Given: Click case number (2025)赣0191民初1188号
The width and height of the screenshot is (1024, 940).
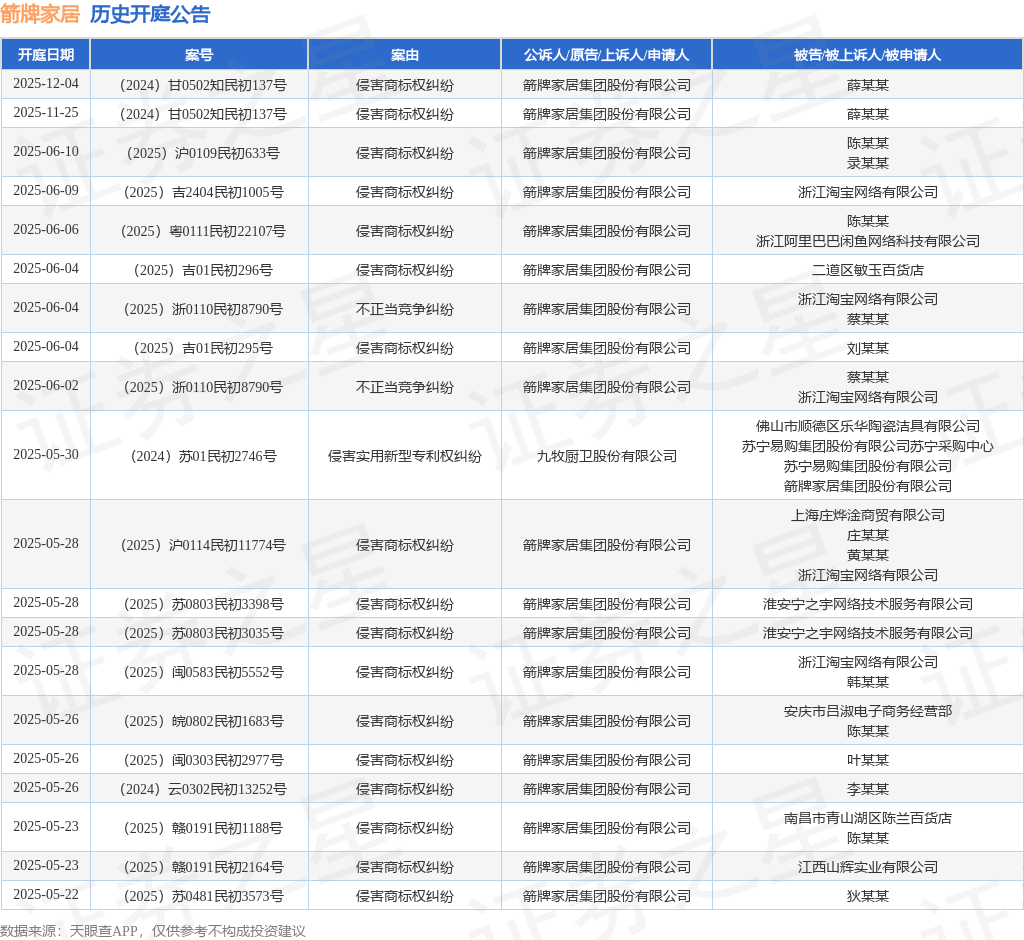Looking at the screenshot, I should (x=203, y=828).
